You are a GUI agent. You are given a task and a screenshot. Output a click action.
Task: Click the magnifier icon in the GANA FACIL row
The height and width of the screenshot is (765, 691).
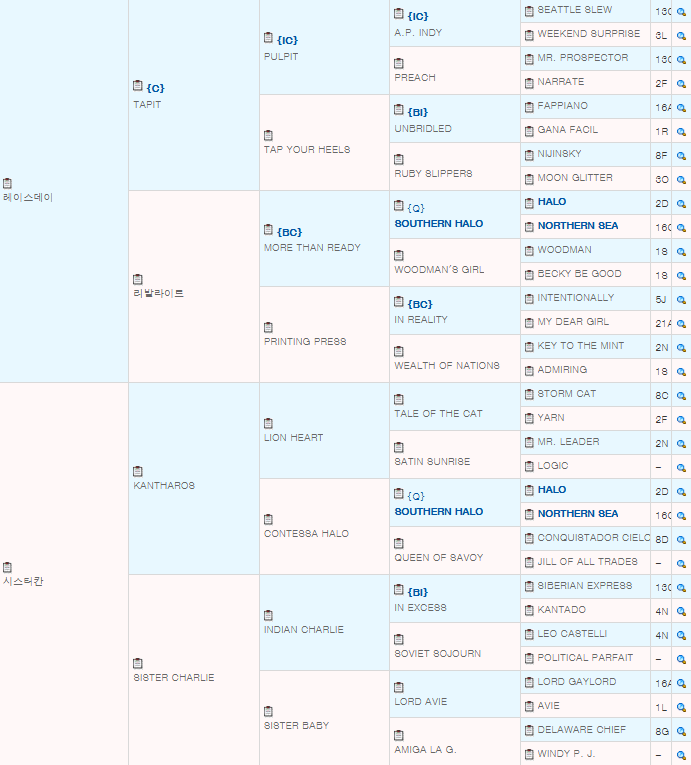point(681,132)
